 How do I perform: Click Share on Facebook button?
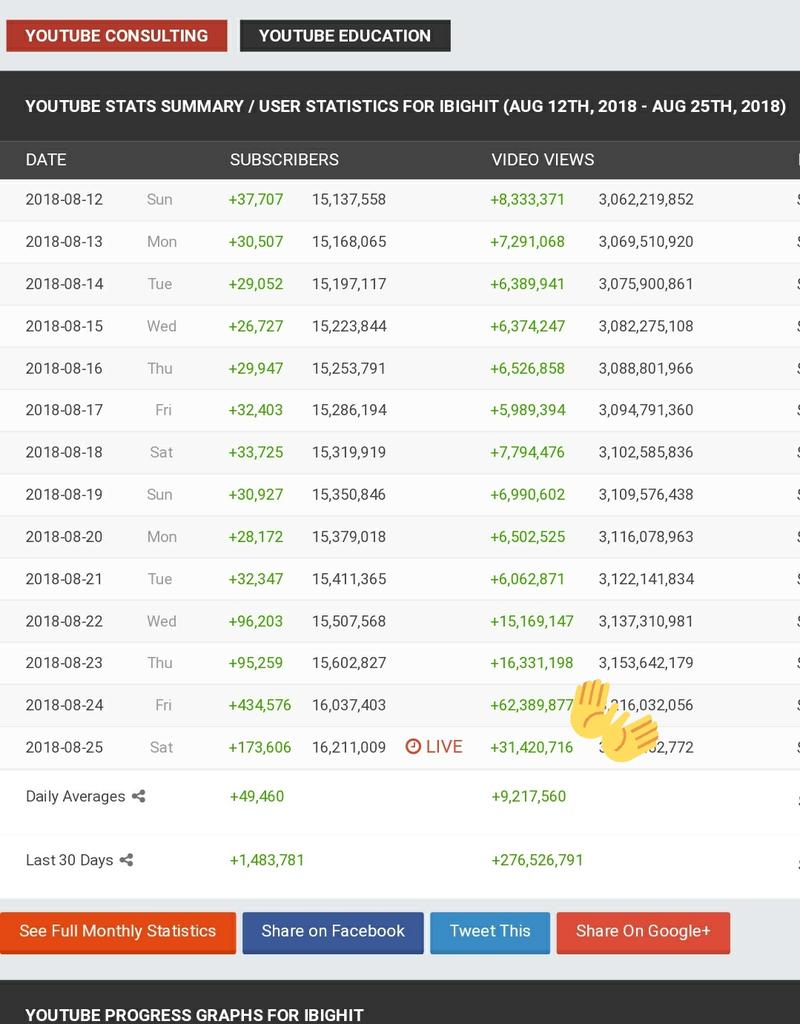333,932
